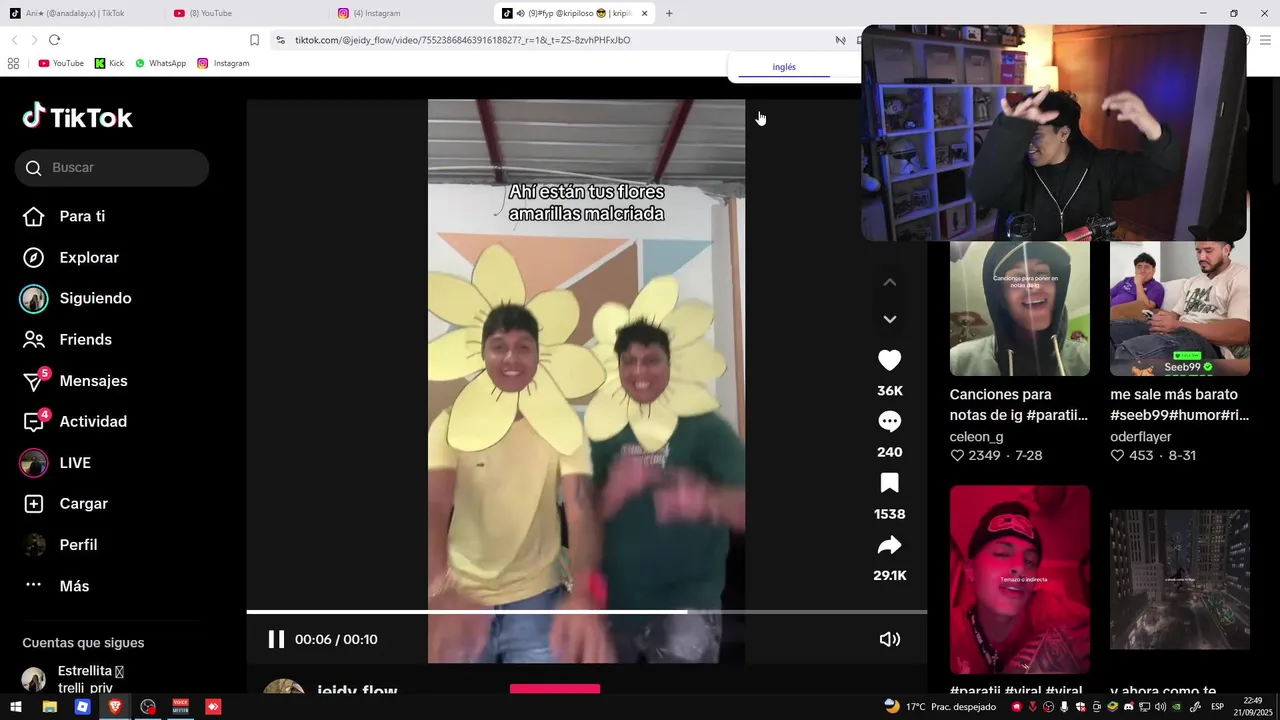The height and width of the screenshot is (720, 1280).
Task: Open Friends section
Action: point(85,340)
